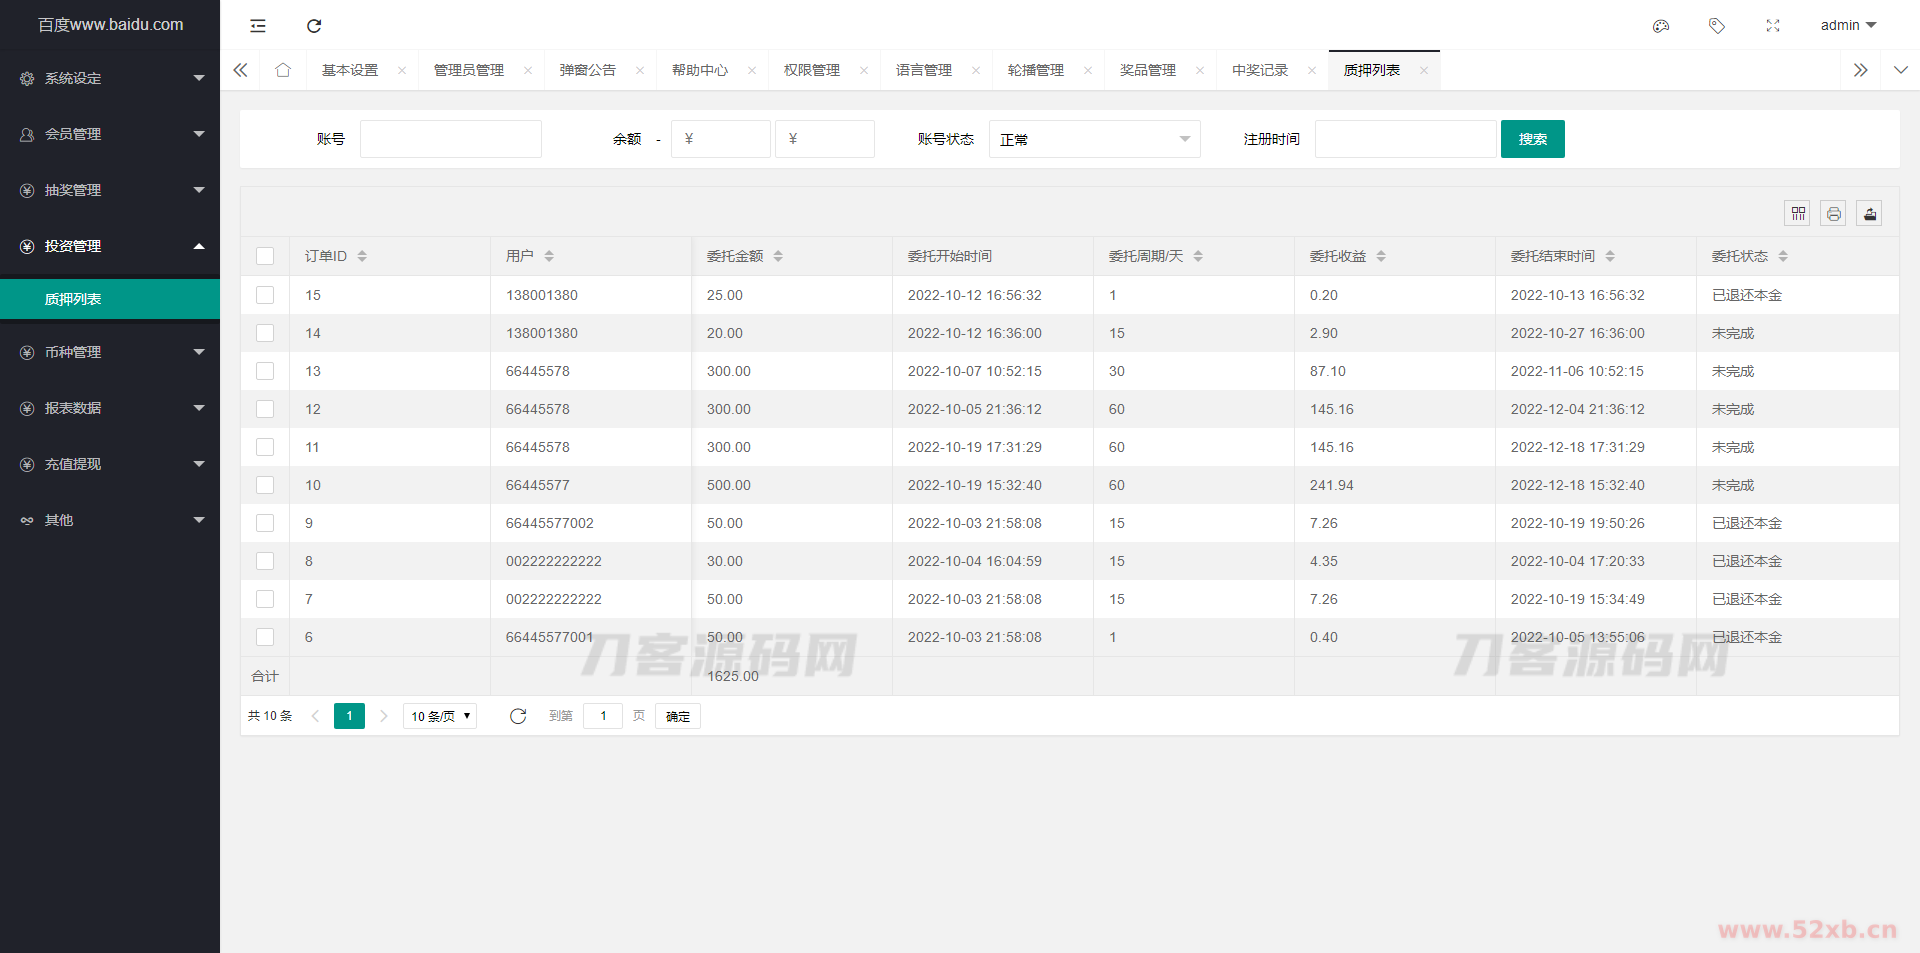The width and height of the screenshot is (1920, 953).
Task: Refresh the page using the toolbar refresh icon
Action: pyautogui.click(x=314, y=25)
